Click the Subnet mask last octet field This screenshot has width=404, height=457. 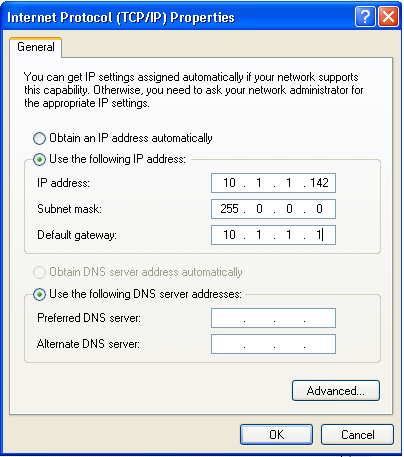tap(319, 209)
